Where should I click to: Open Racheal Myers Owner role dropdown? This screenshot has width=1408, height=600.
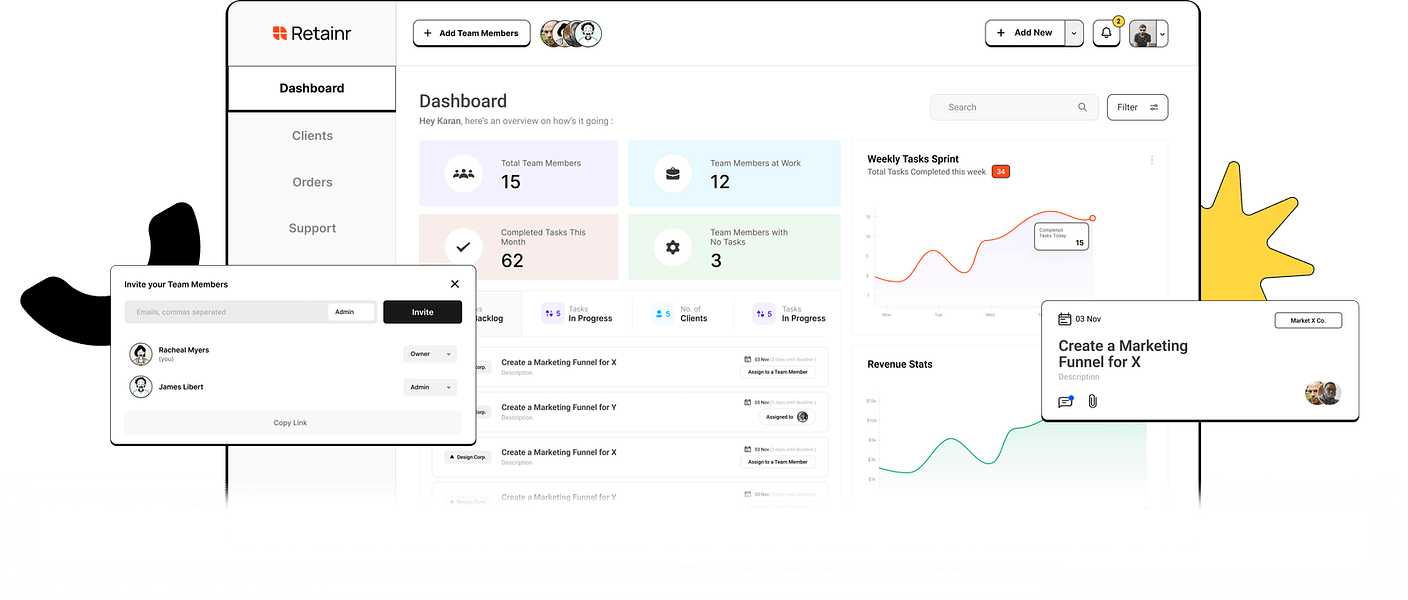(x=430, y=354)
